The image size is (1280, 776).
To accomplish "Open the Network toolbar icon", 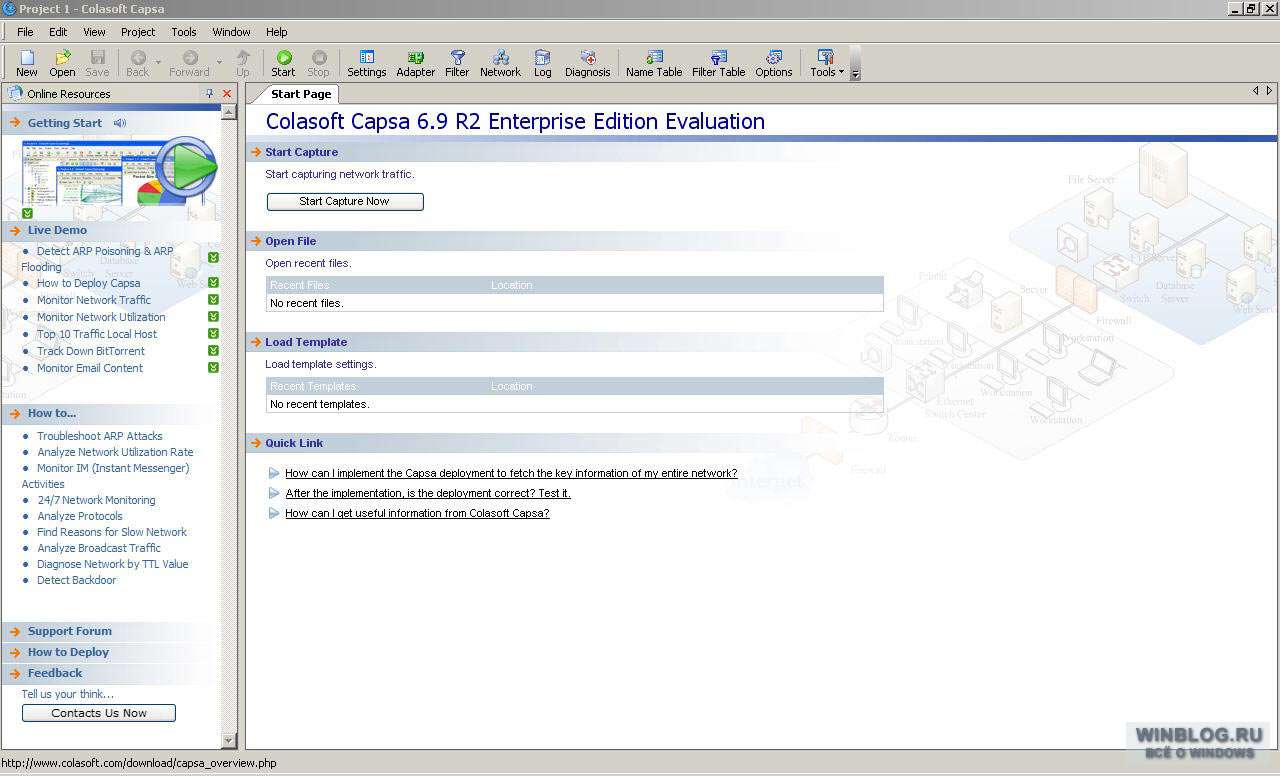I will pos(501,64).
